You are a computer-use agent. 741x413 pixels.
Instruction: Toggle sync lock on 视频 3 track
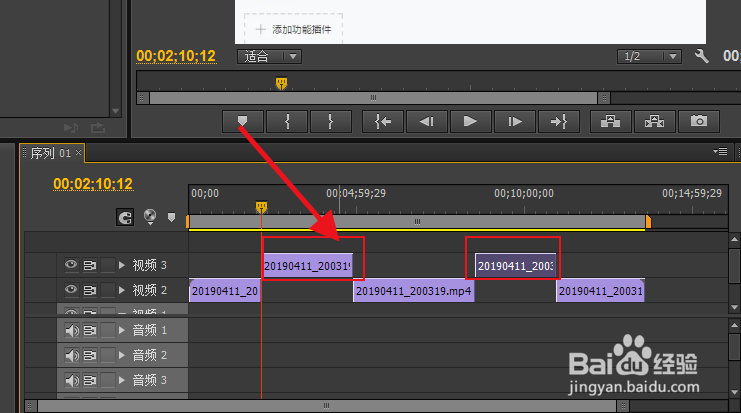[90, 266]
